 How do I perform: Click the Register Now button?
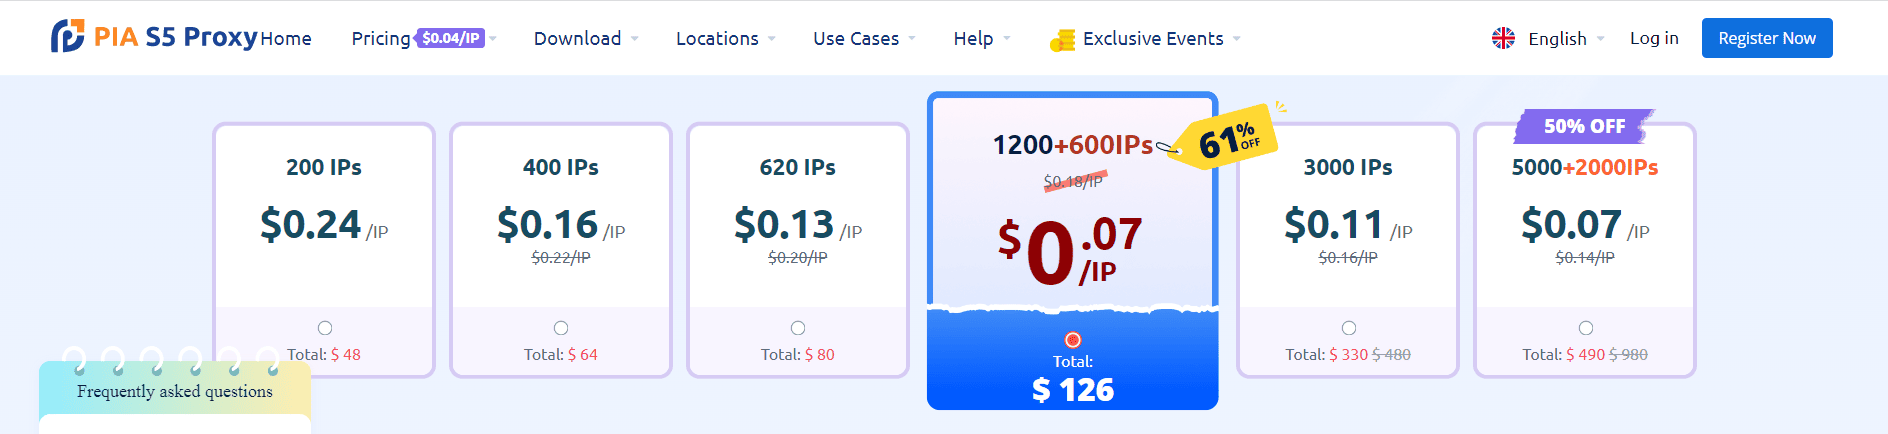click(x=1766, y=38)
